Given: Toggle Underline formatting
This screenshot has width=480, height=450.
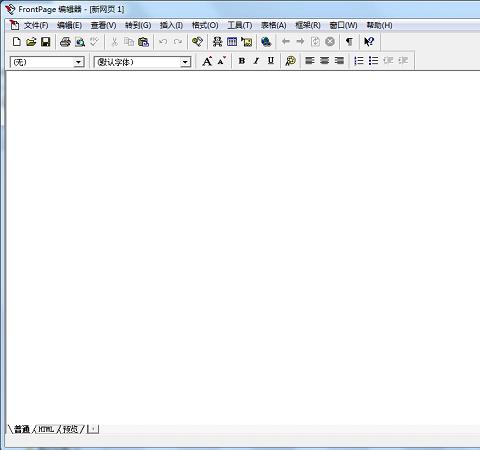Looking at the screenshot, I should (x=271, y=61).
